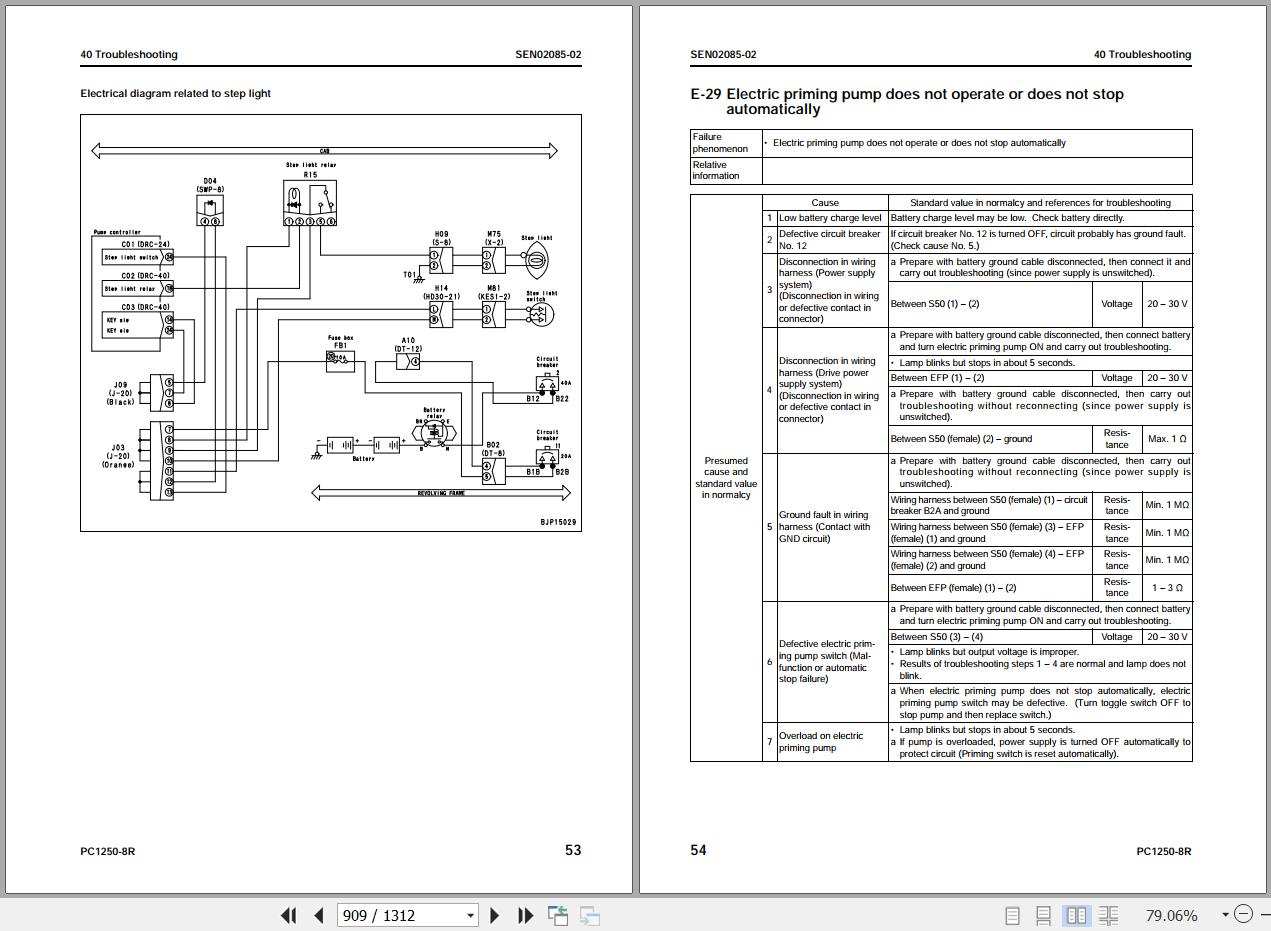Switch to single page layout
Screen dimensions: 1271x931
click(x=1012, y=915)
